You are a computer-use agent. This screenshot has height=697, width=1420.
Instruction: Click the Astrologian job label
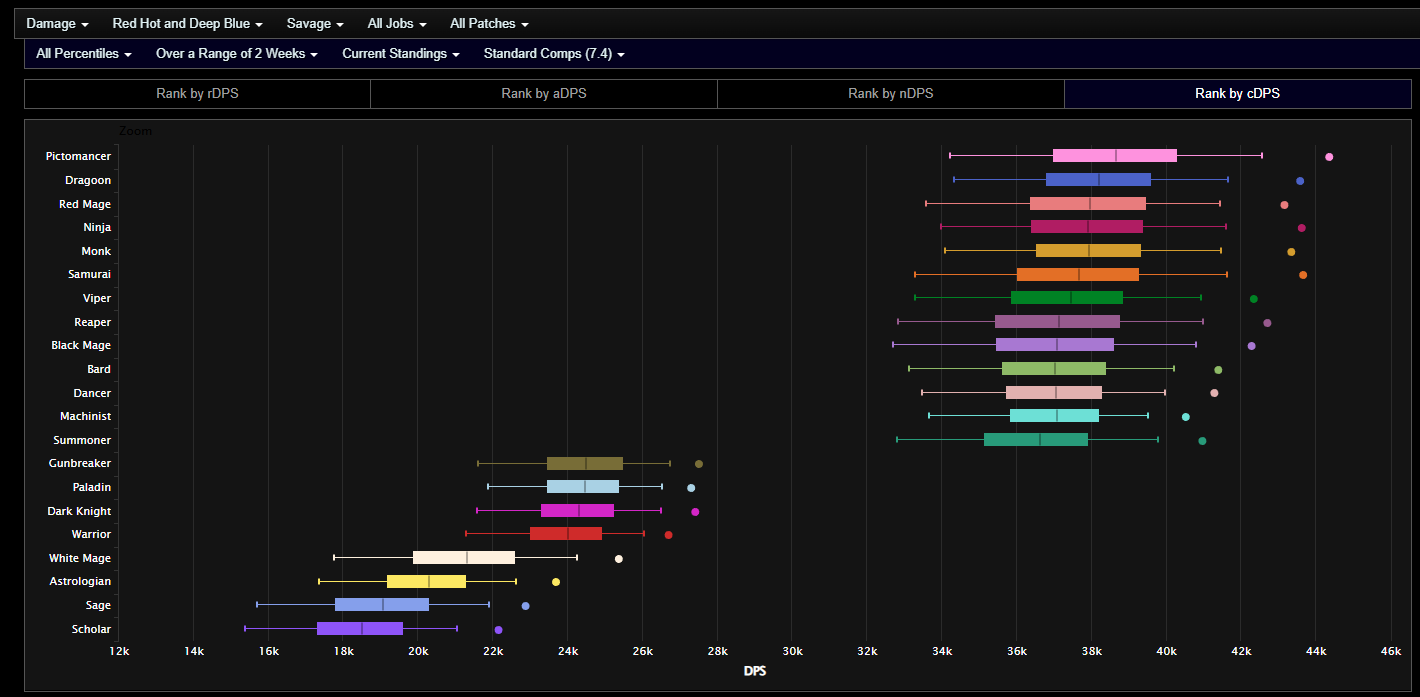(80, 581)
